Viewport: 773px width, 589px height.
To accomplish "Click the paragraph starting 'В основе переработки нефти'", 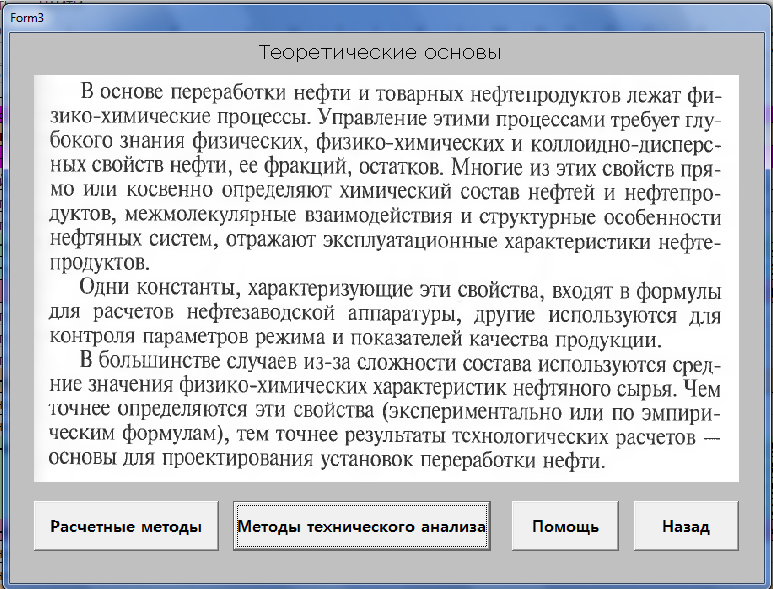I will pos(386,177).
